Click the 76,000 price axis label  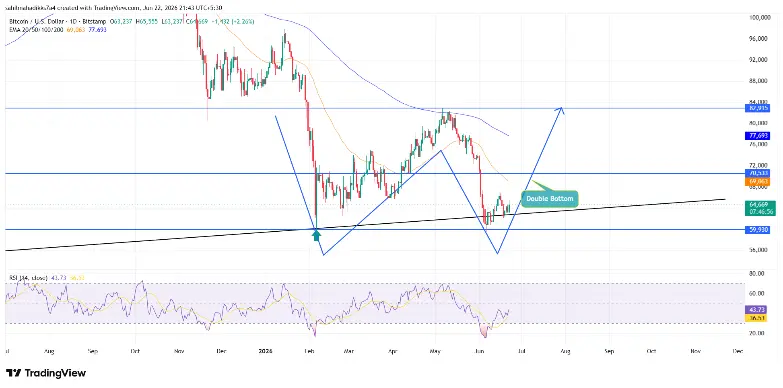[x=759, y=144]
